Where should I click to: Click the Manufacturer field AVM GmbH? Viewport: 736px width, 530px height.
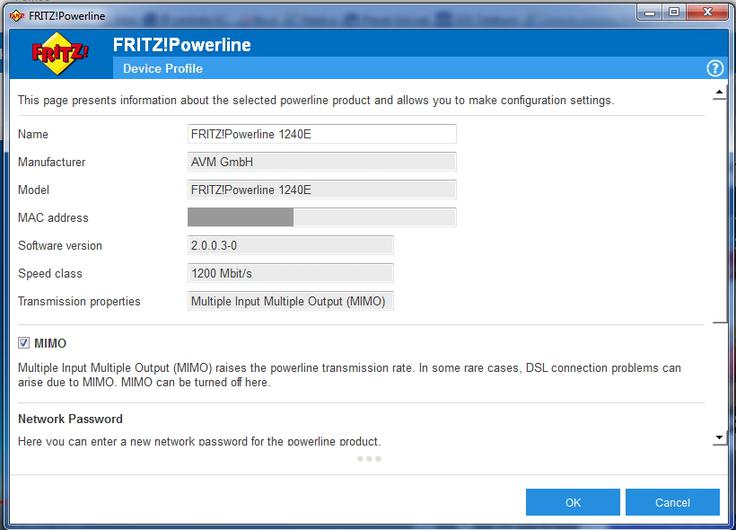click(x=322, y=162)
